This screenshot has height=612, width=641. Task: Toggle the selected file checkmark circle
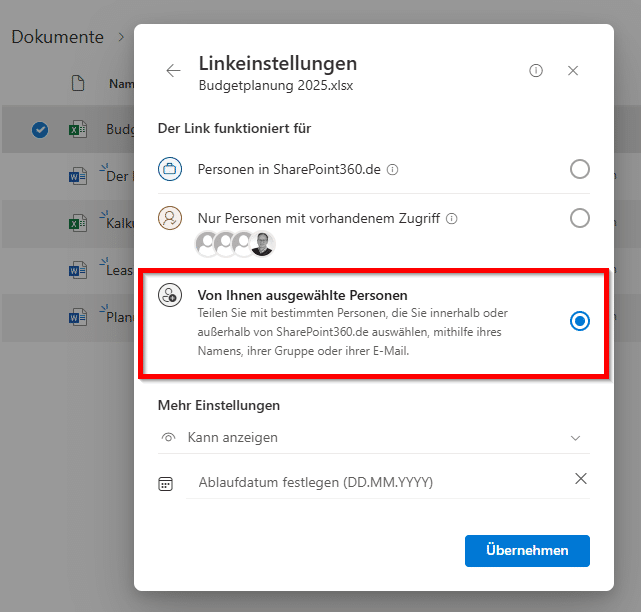pos(40,129)
